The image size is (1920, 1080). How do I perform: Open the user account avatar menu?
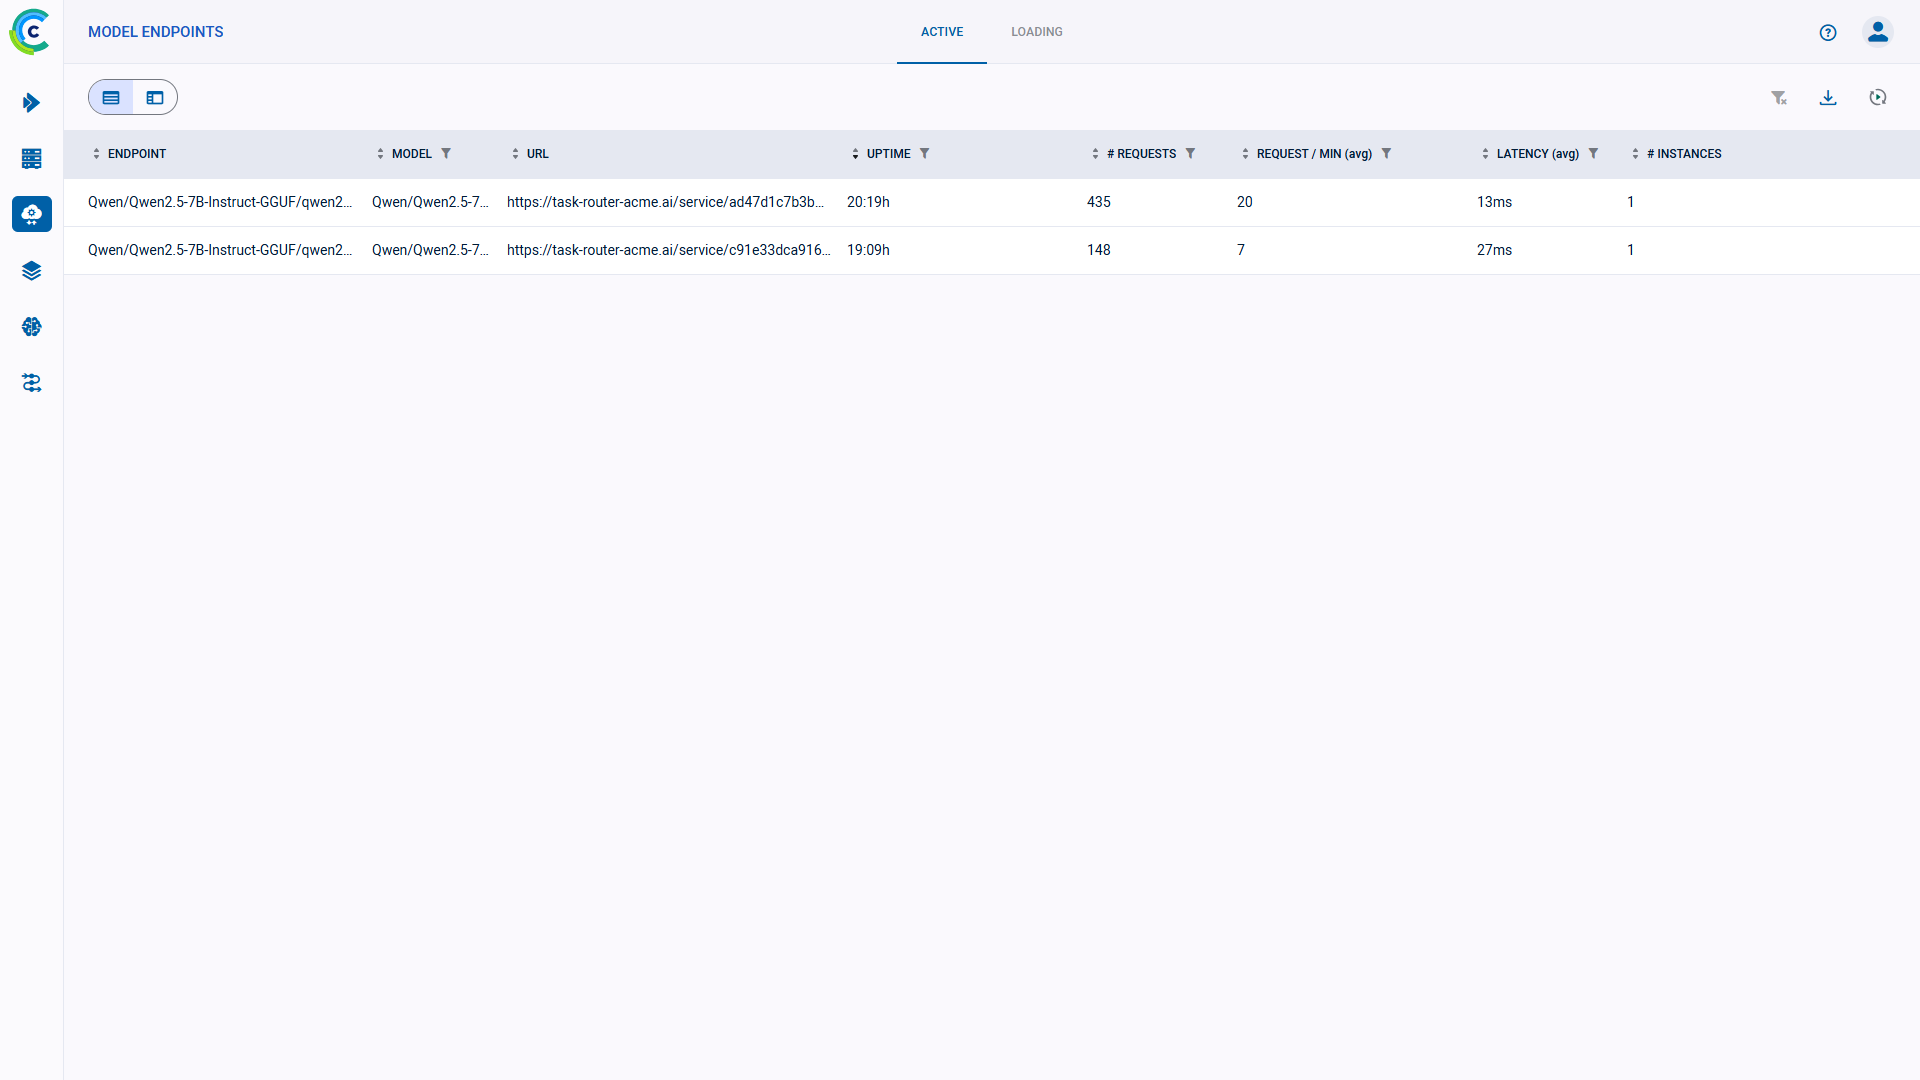coord(1878,32)
